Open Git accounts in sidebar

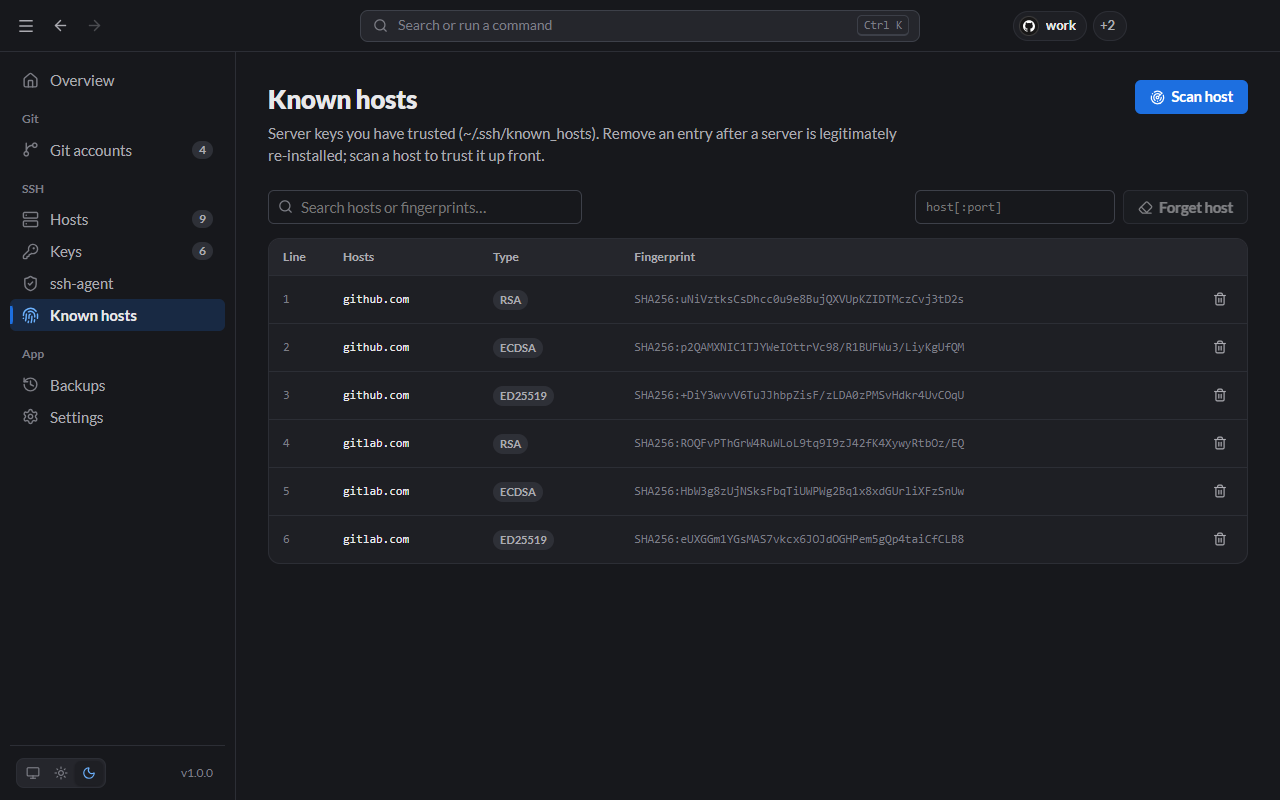(x=118, y=150)
